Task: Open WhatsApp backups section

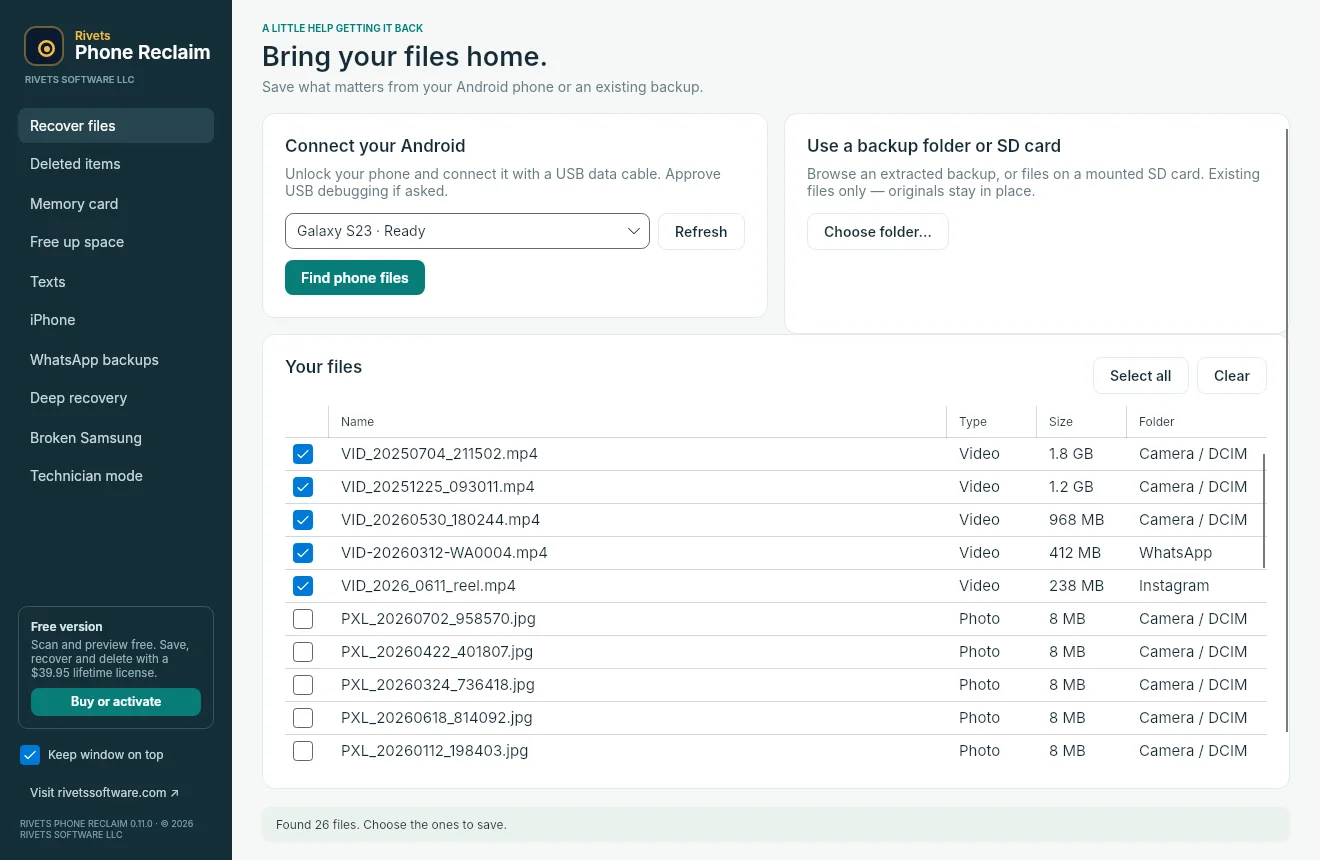Action: (x=116, y=360)
